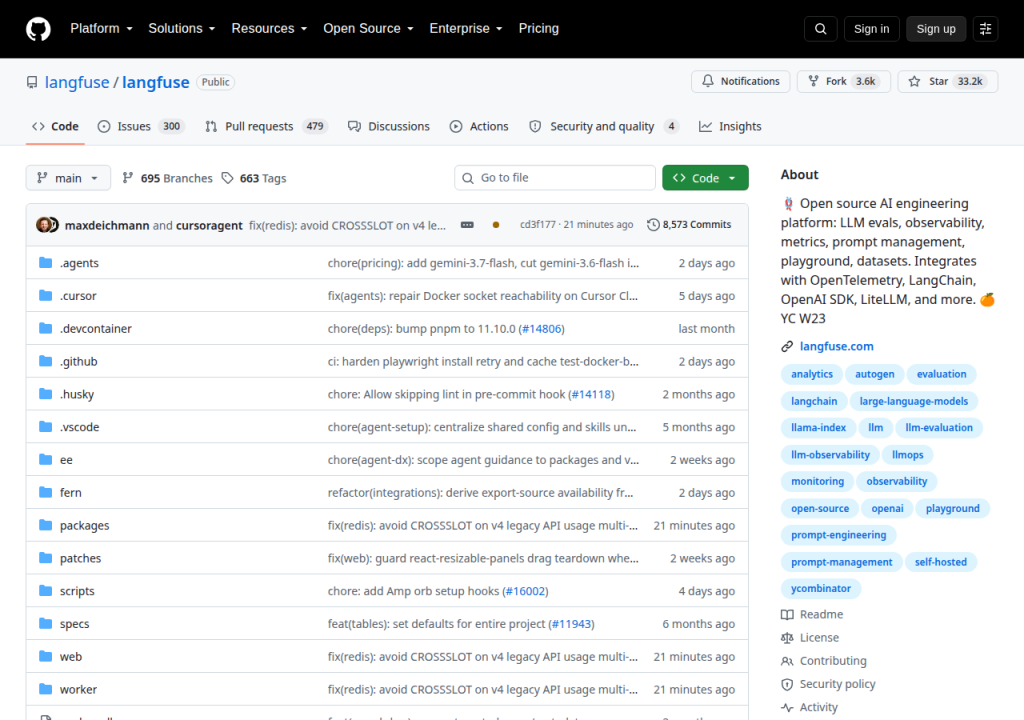The height and width of the screenshot is (720, 1024).
Task: Click the maxdeichmann avatar image
Action: click(x=44, y=225)
